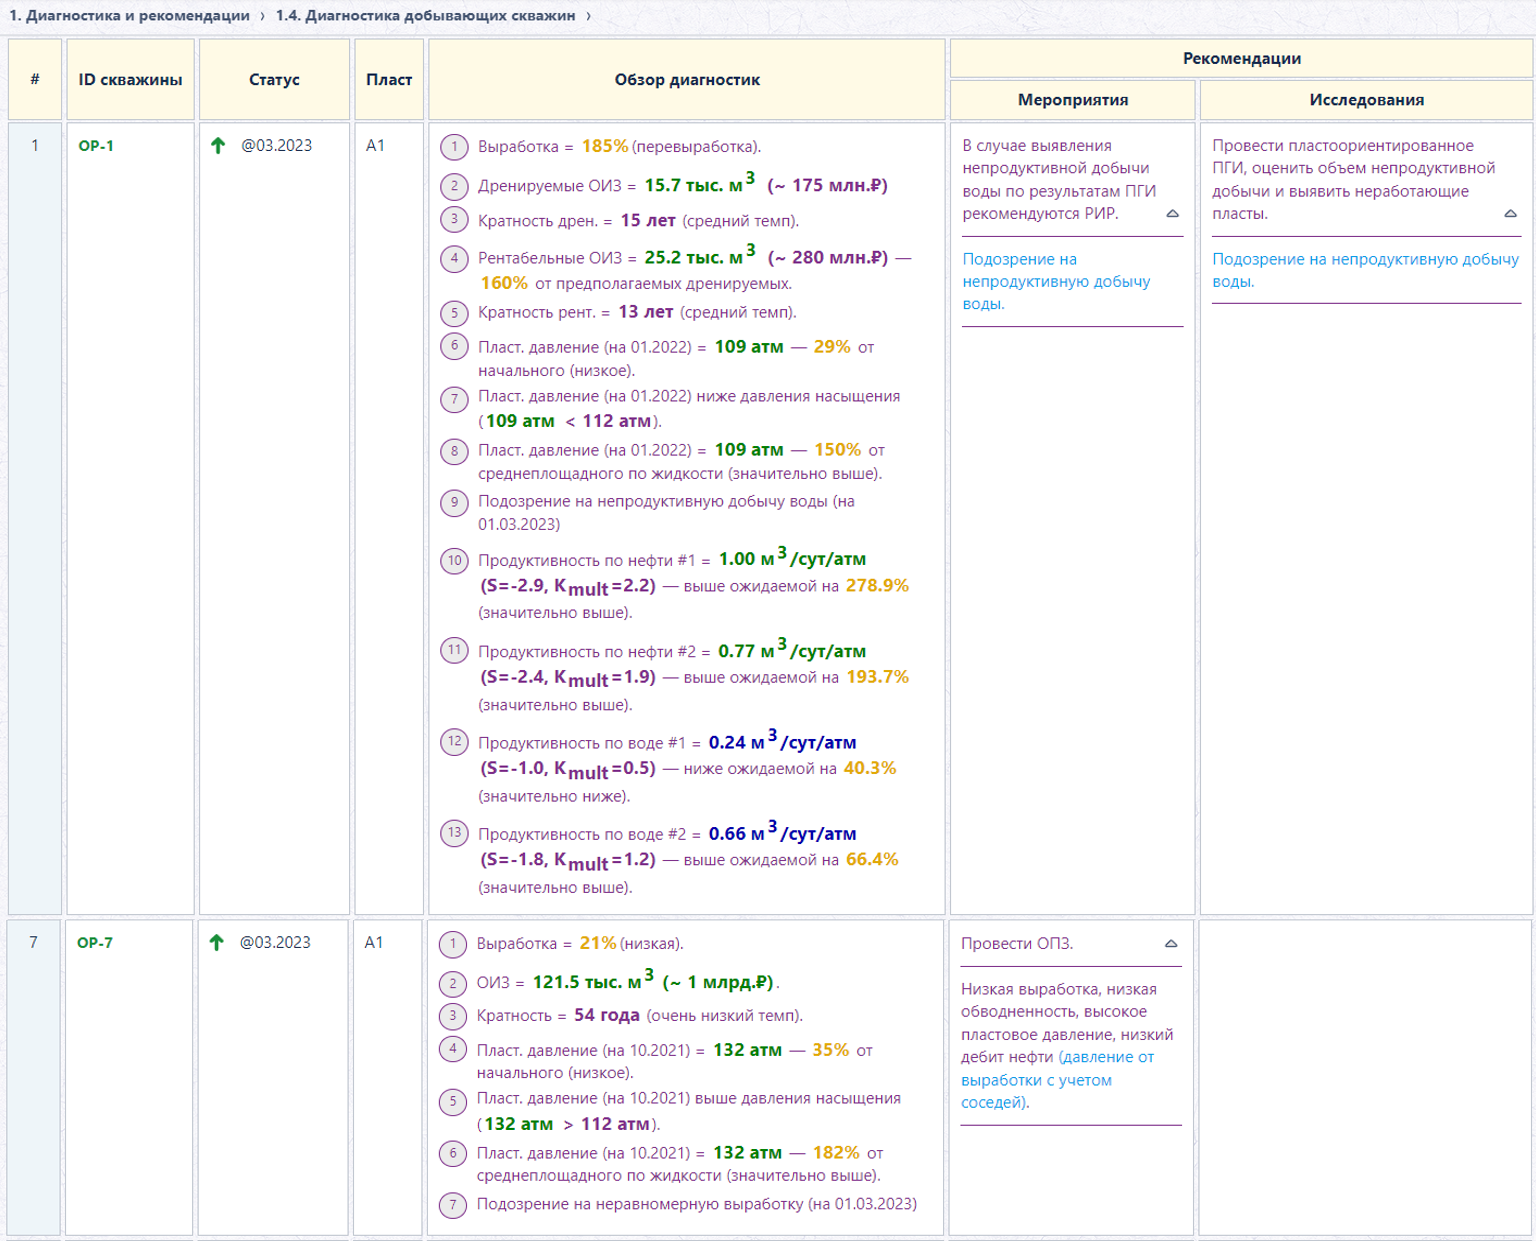
Task: Click circled number 3 for Кратность 54 года
Action: coord(452,1016)
